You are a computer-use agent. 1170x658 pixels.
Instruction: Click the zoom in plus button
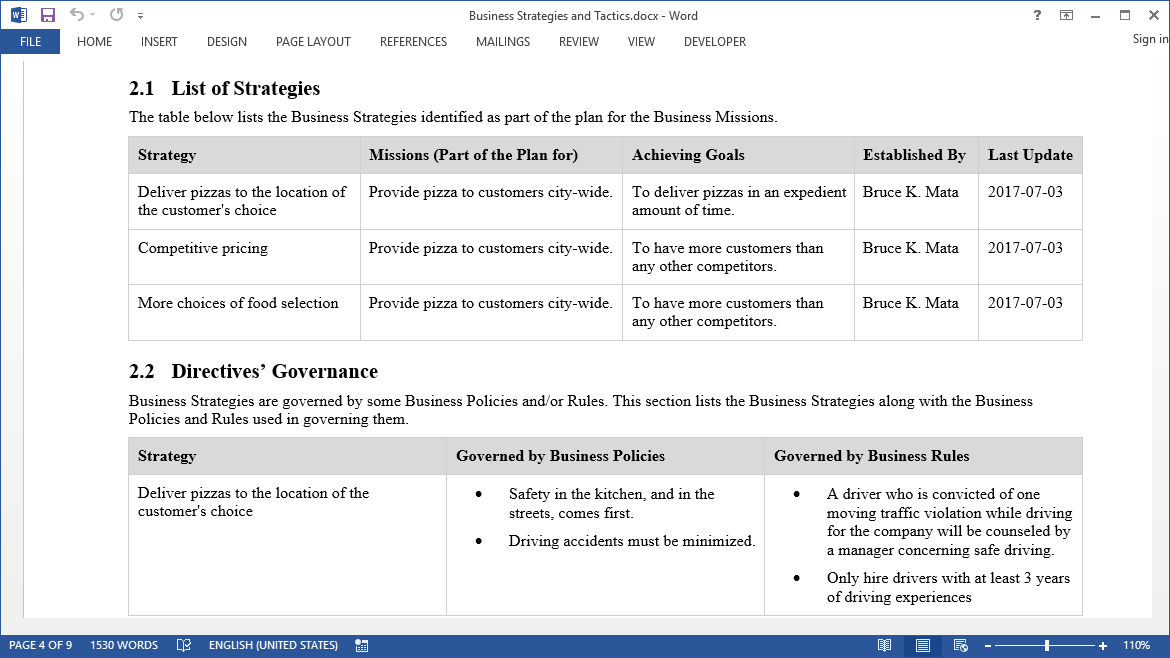tap(1103, 646)
